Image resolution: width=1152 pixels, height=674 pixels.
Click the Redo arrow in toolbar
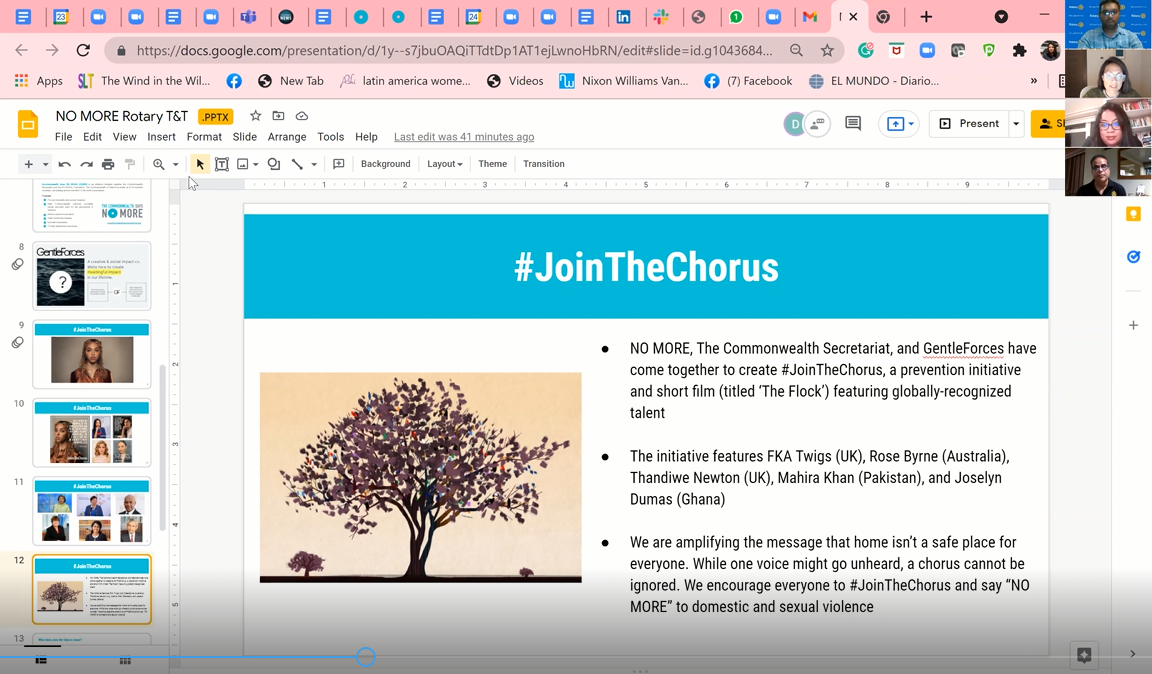pyautogui.click(x=86, y=164)
